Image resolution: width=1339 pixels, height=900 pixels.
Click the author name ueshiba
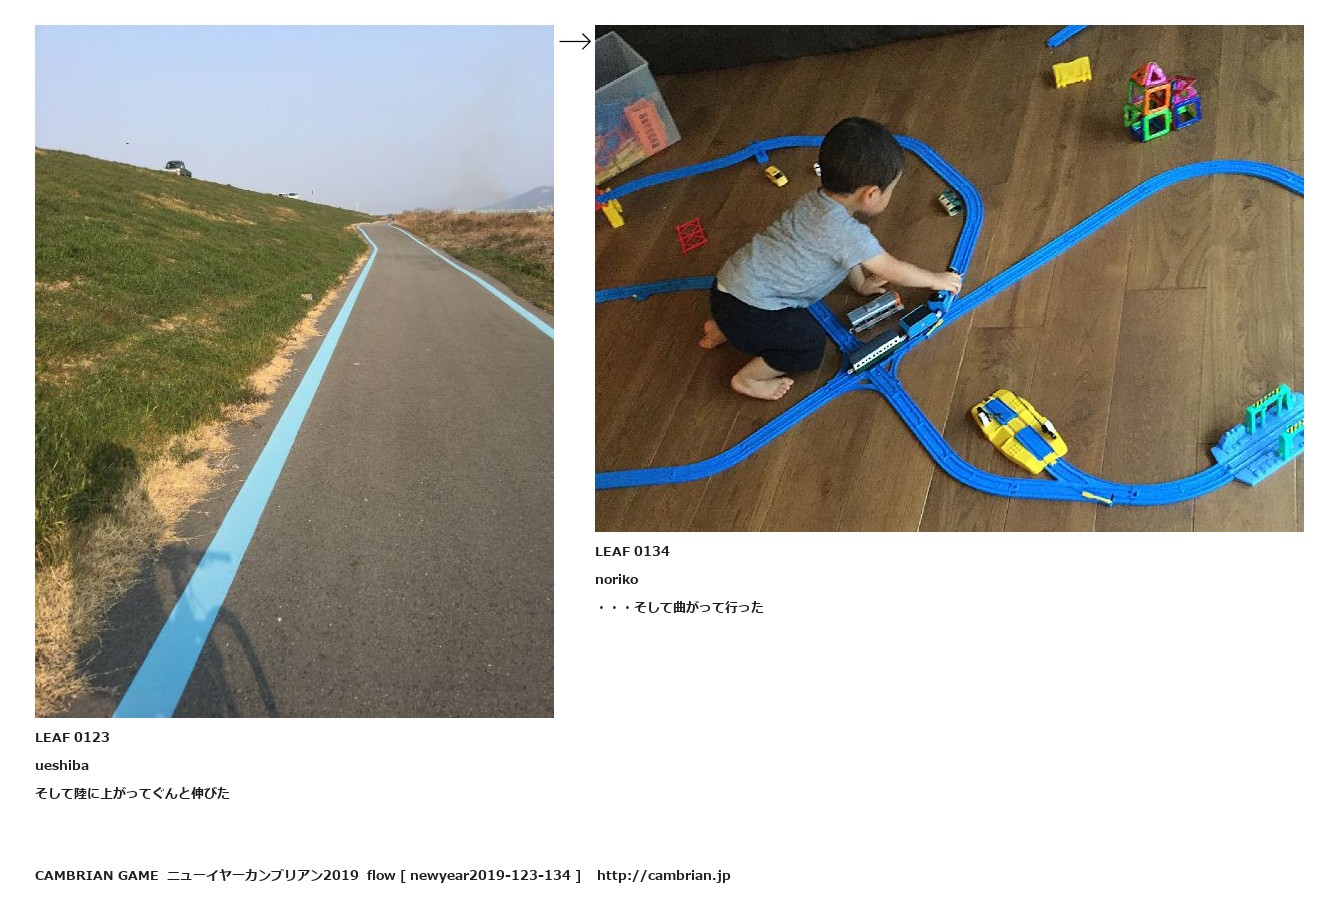pyautogui.click(x=62, y=765)
